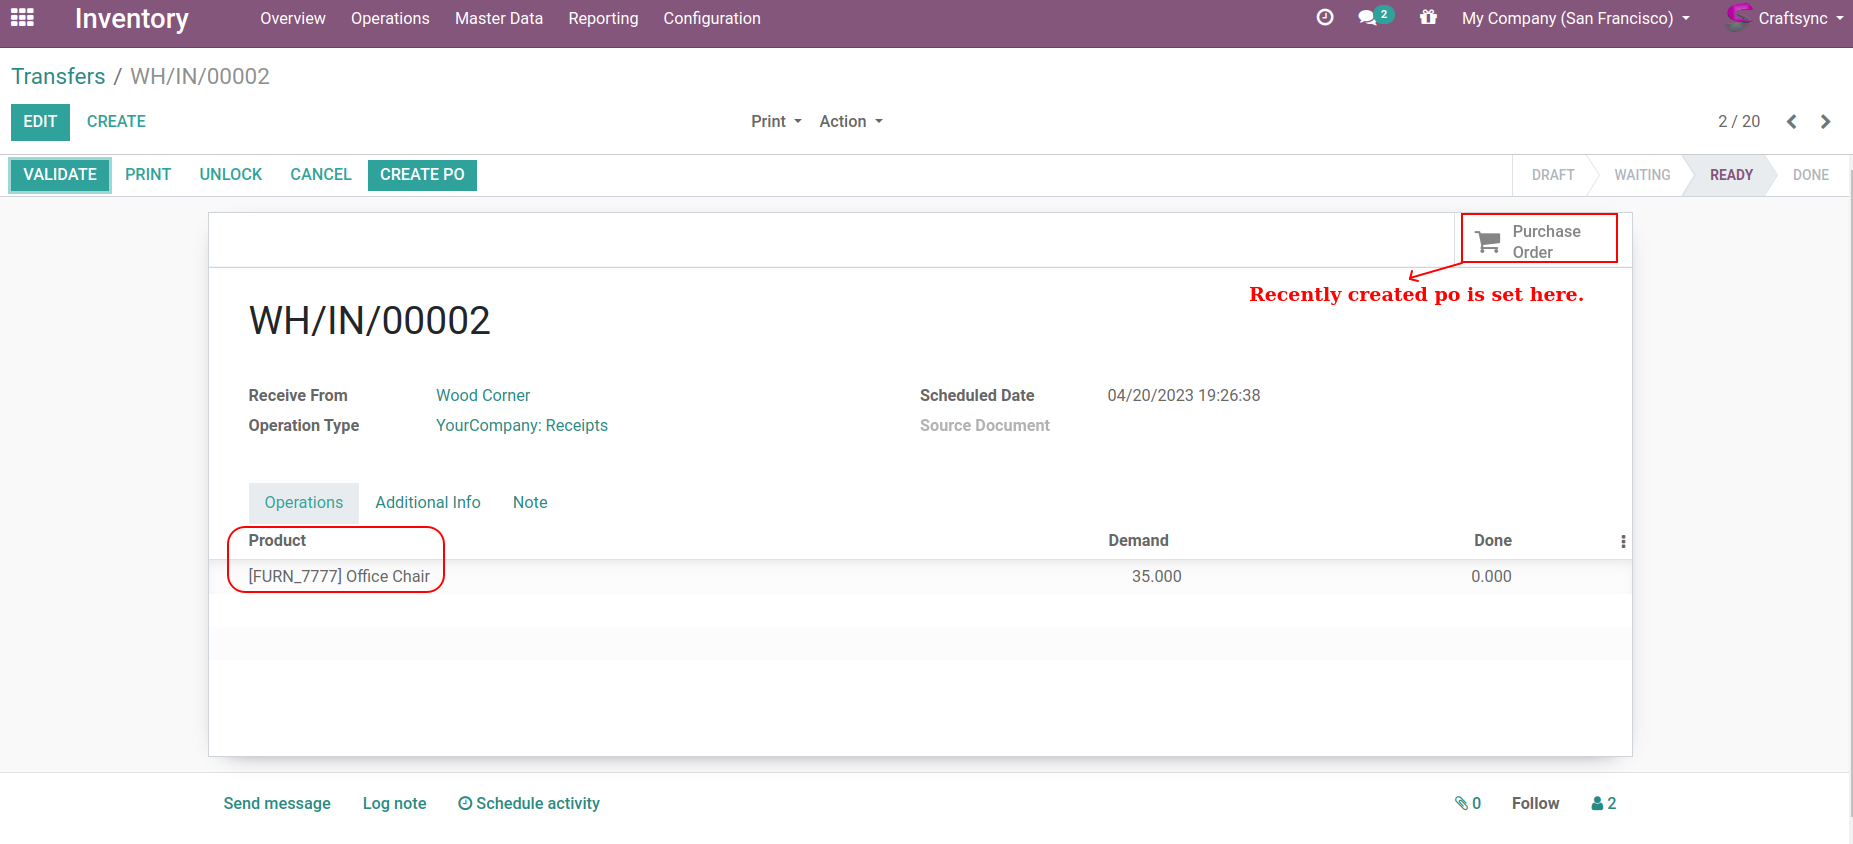Click the gift icon in top bar

coord(1428,18)
